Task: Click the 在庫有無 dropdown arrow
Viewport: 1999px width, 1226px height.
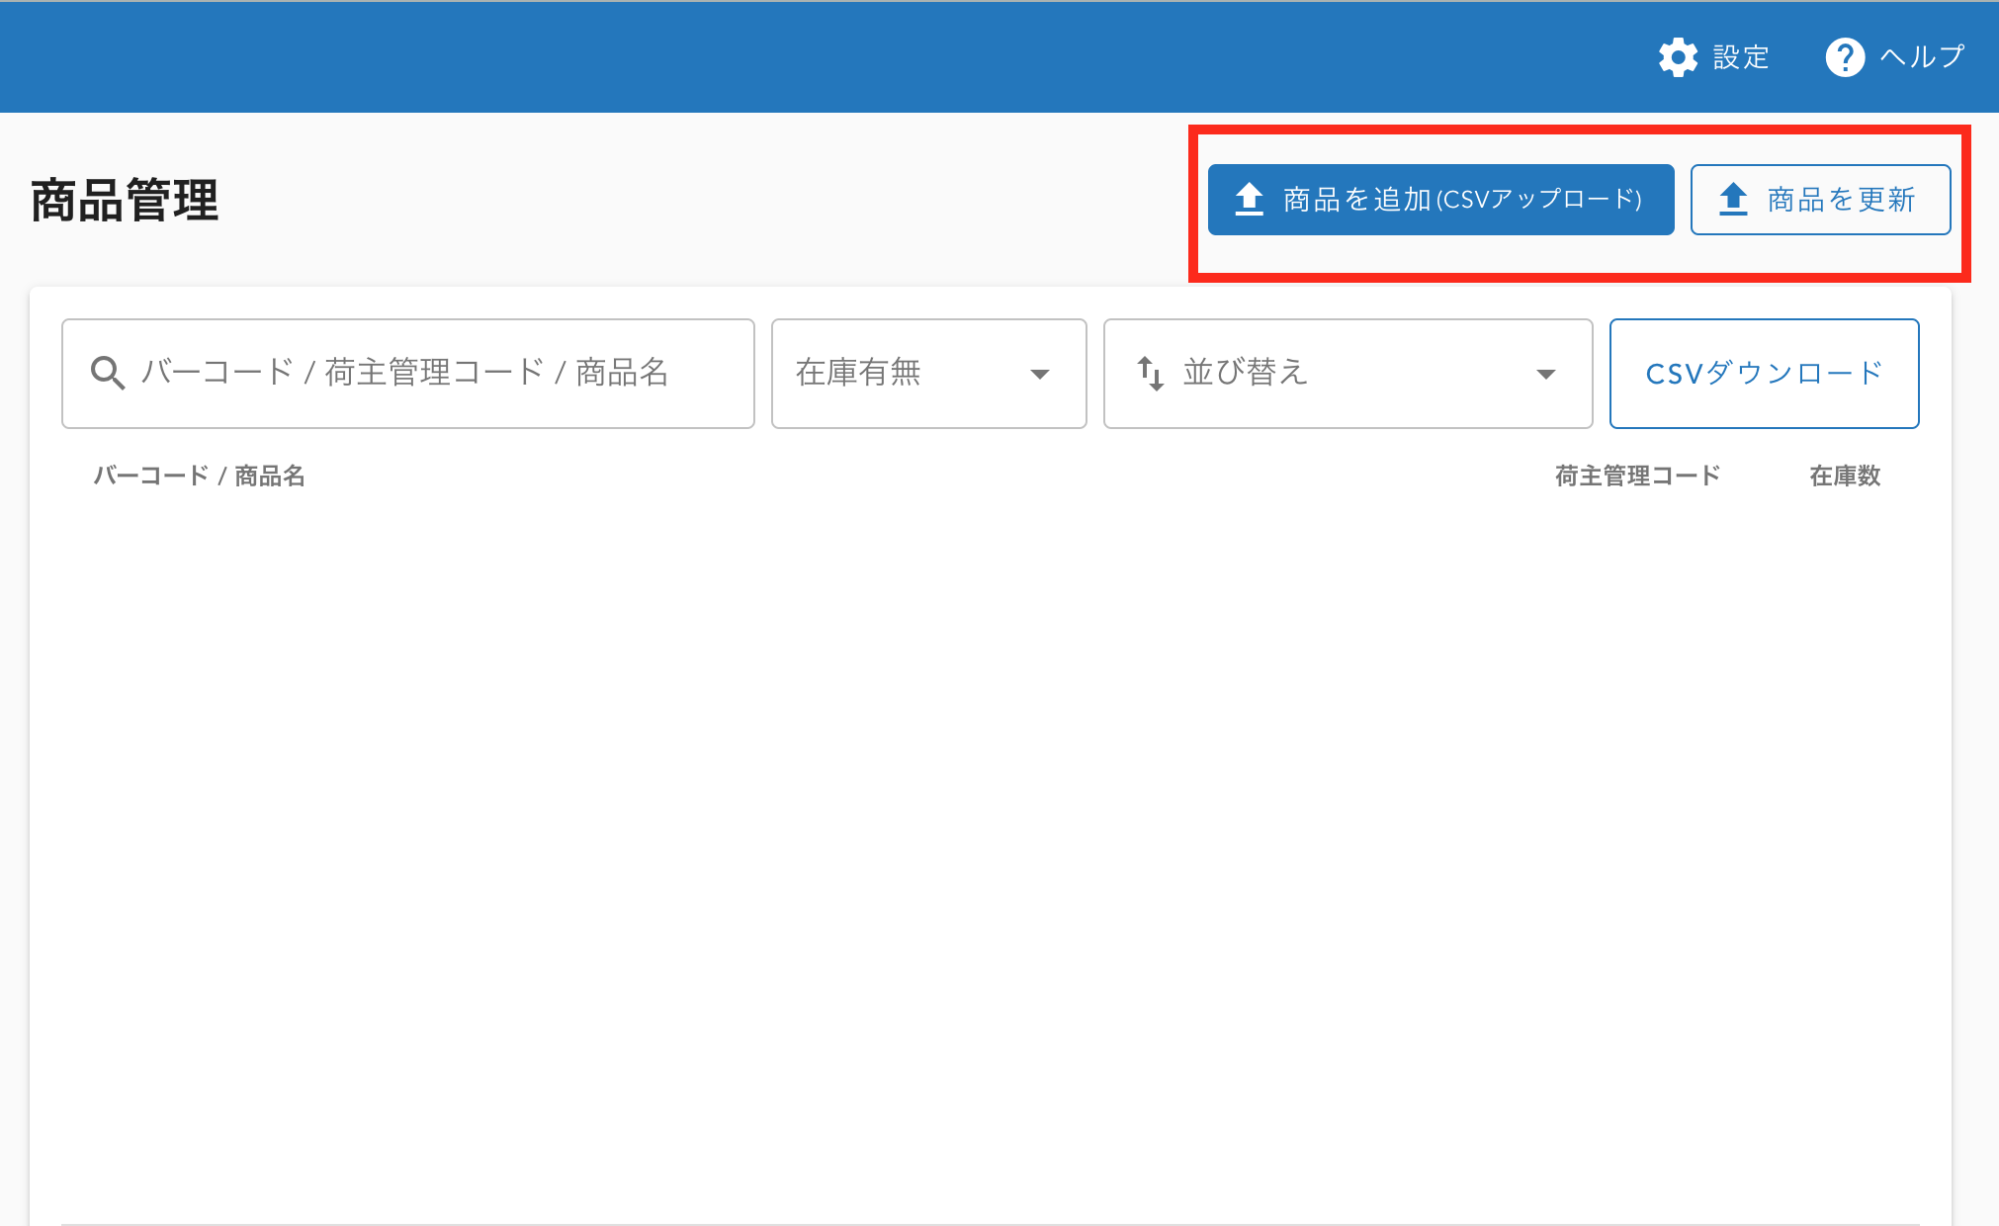Action: (1039, 374)
